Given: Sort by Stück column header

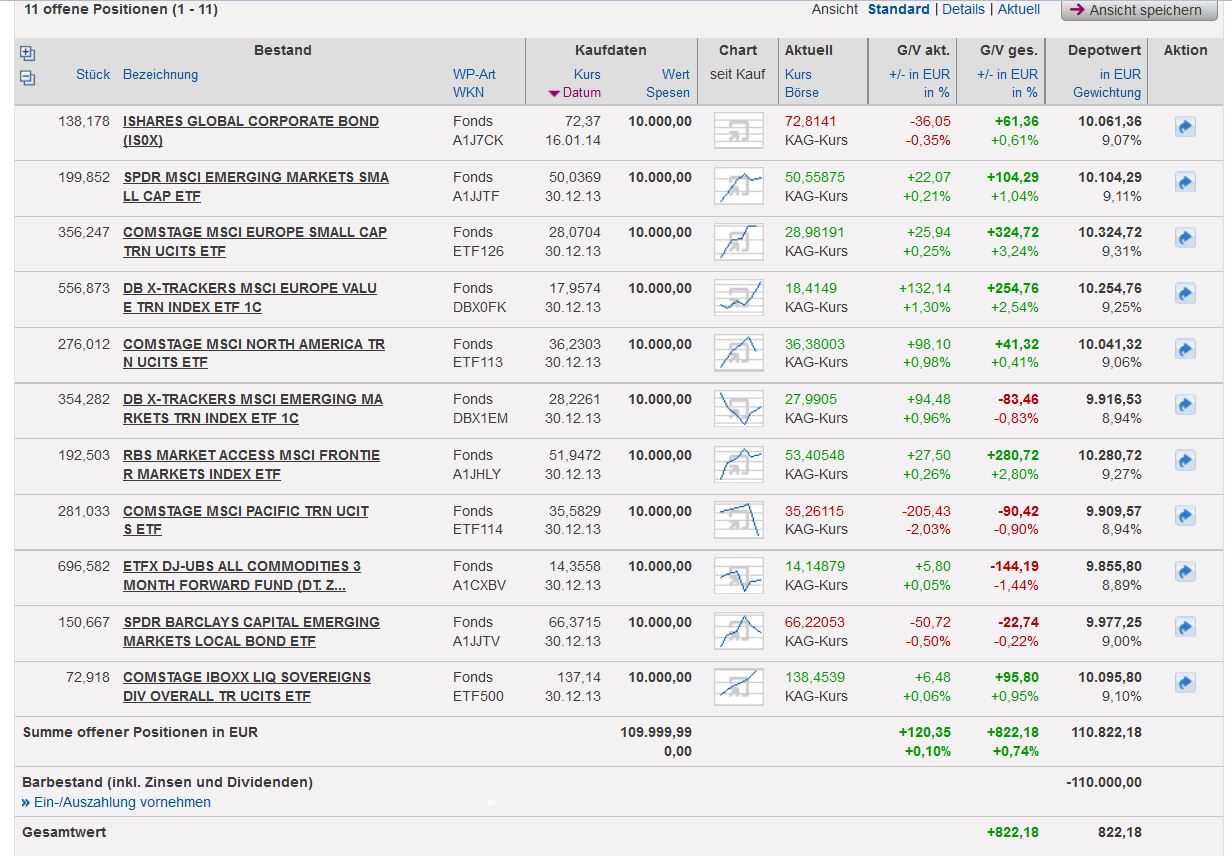Looking at the screenshot, I should pyautogui.click(x=93, y=74).
